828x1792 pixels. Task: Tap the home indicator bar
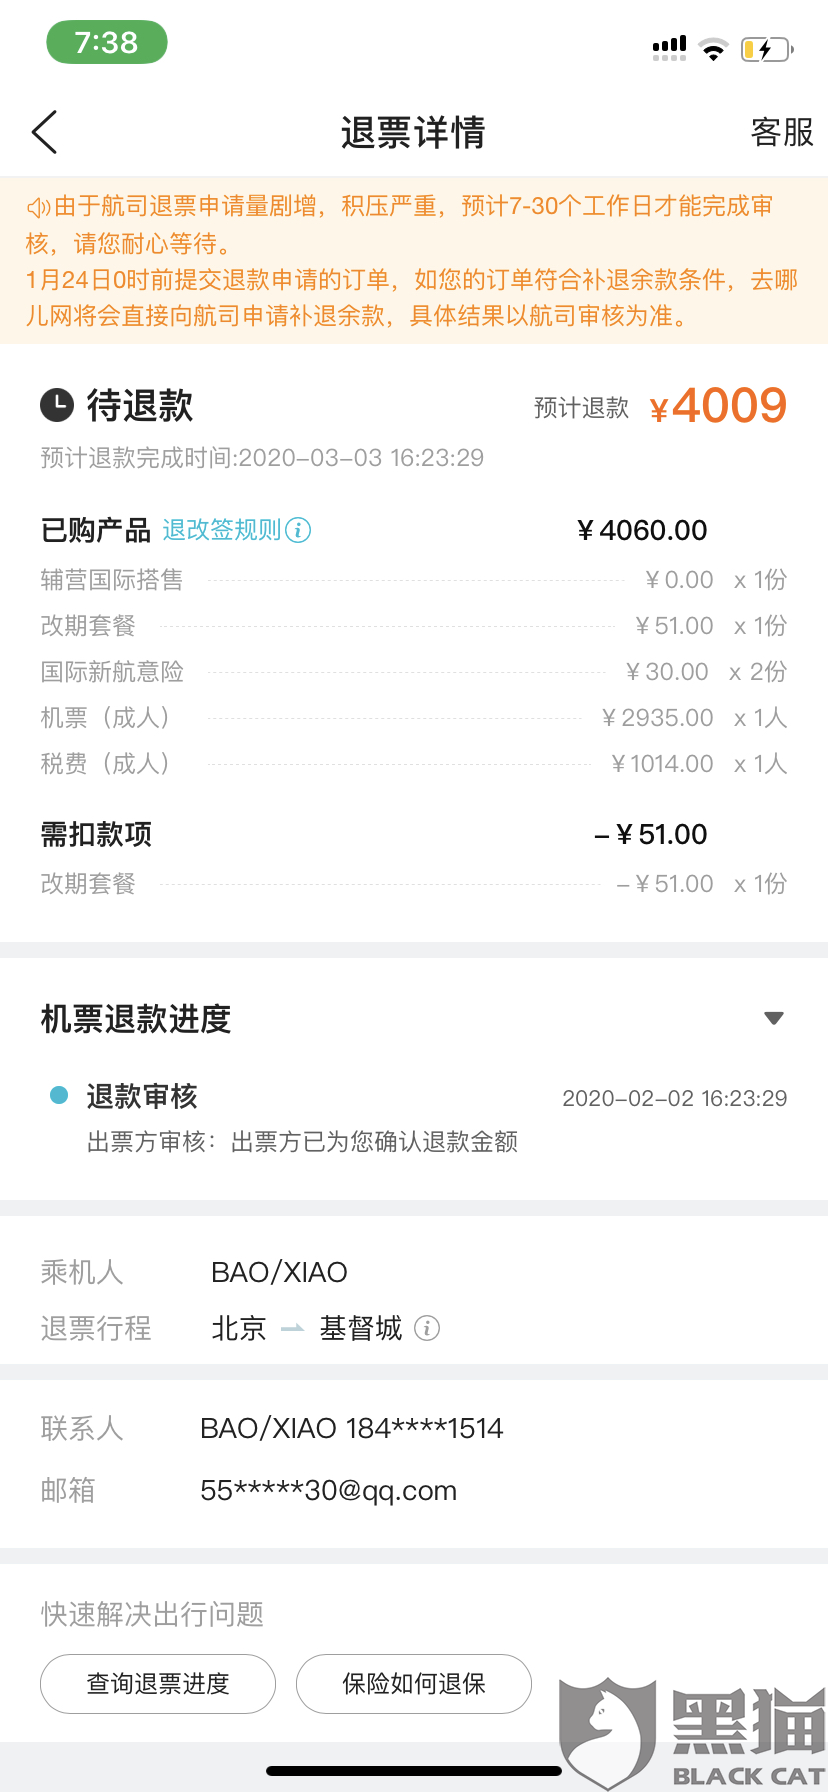coord(414,1771)
